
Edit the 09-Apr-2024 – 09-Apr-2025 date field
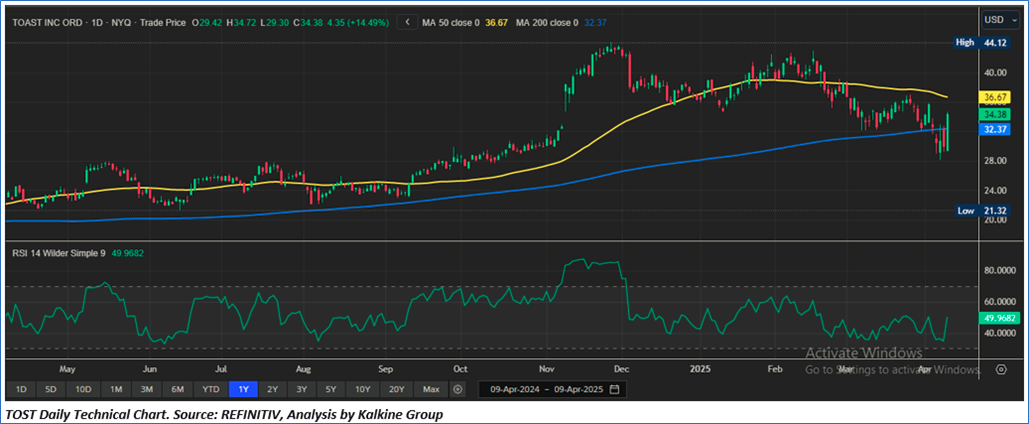(x=553, y=390)
